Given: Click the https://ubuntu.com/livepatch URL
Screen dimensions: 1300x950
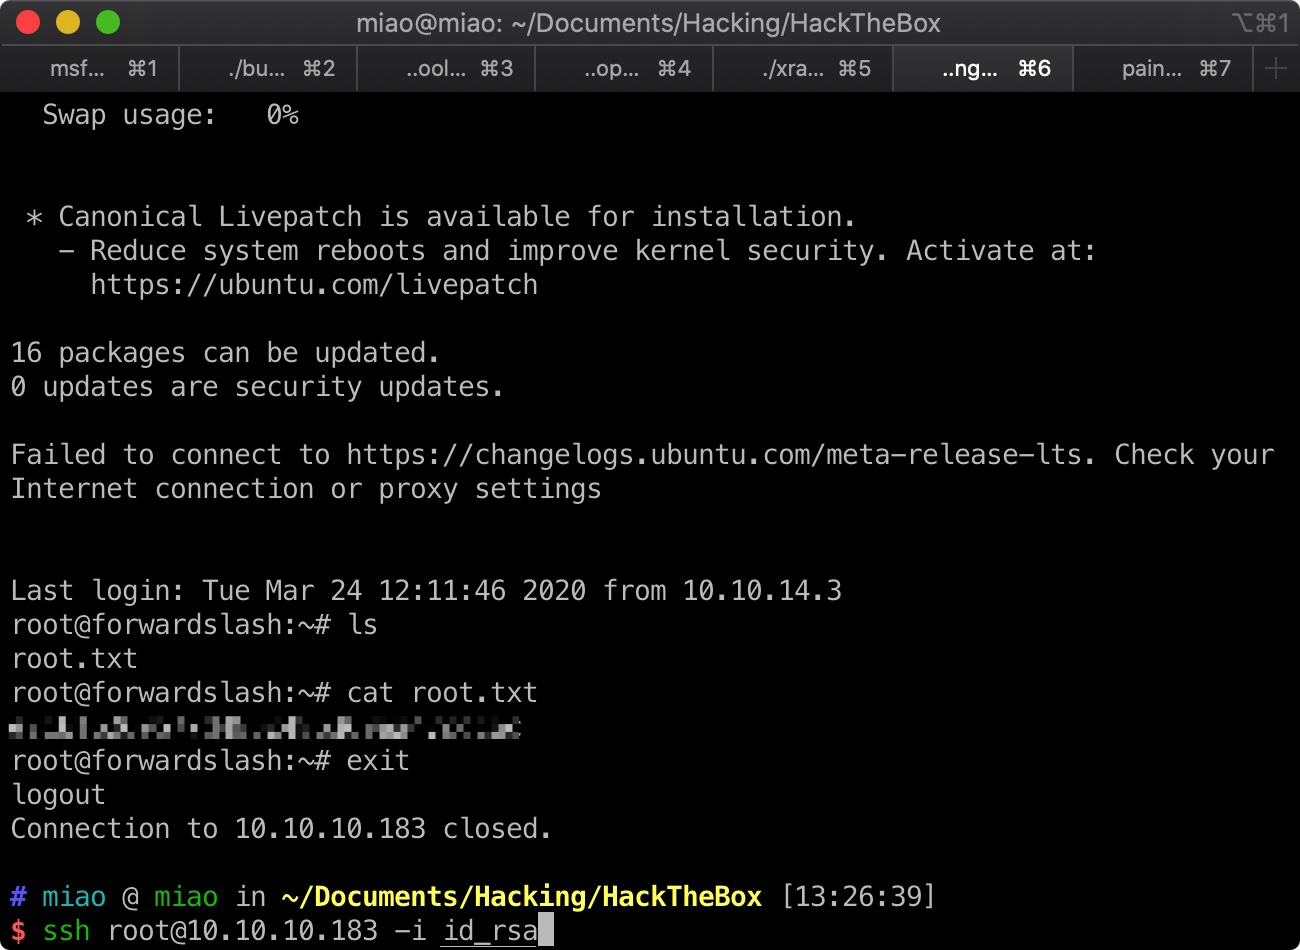Looking at the screenshot, I should [x=314, y=285].
